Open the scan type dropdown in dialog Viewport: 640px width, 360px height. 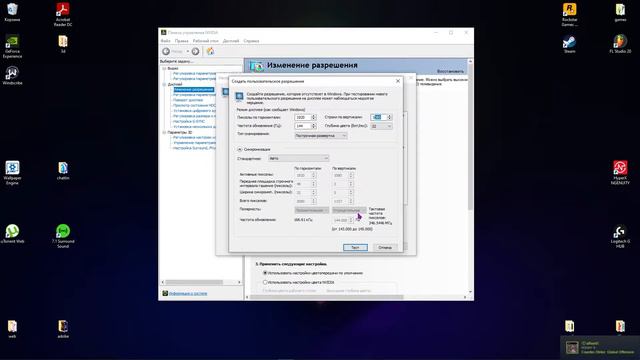321,136
